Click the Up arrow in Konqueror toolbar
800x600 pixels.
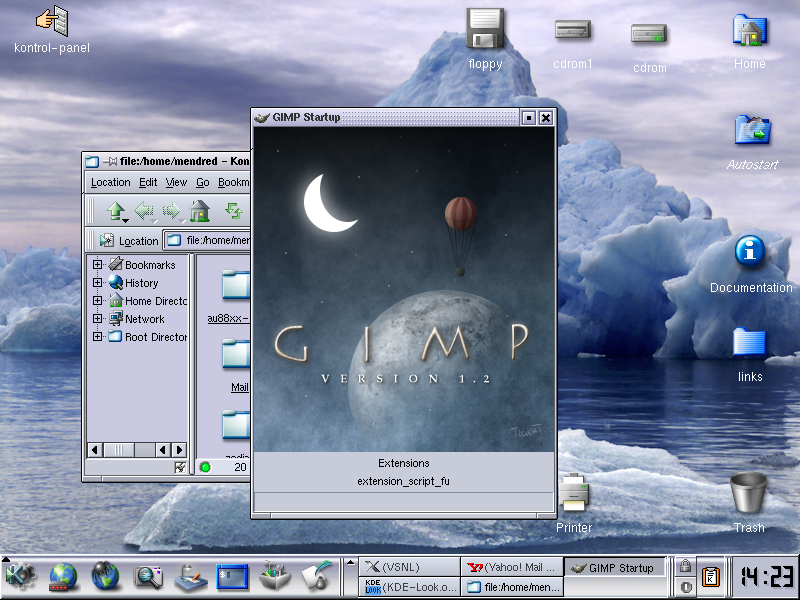(x=115, y=210)
